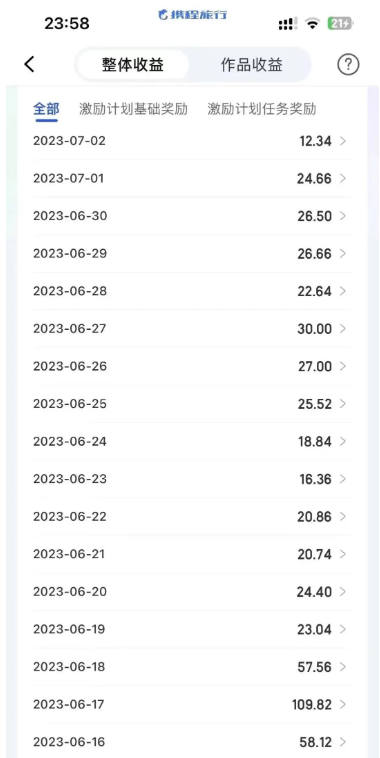Open the 2023-07-01 earnings row

tap(192, 178)
